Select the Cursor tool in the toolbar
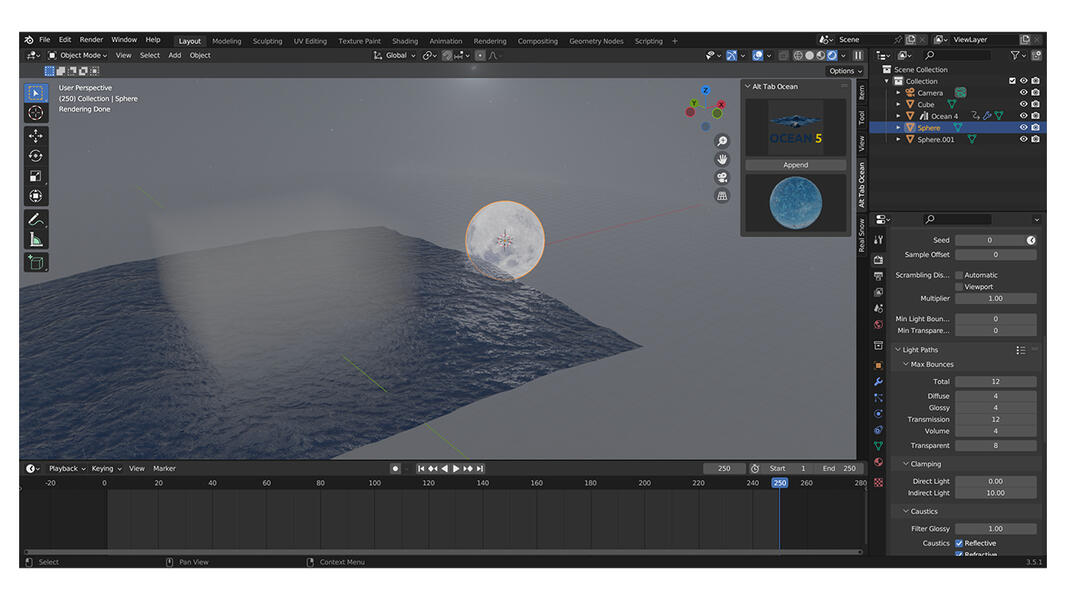The width and height of the screenshot is (1066, 600). [x=36, y=113]
